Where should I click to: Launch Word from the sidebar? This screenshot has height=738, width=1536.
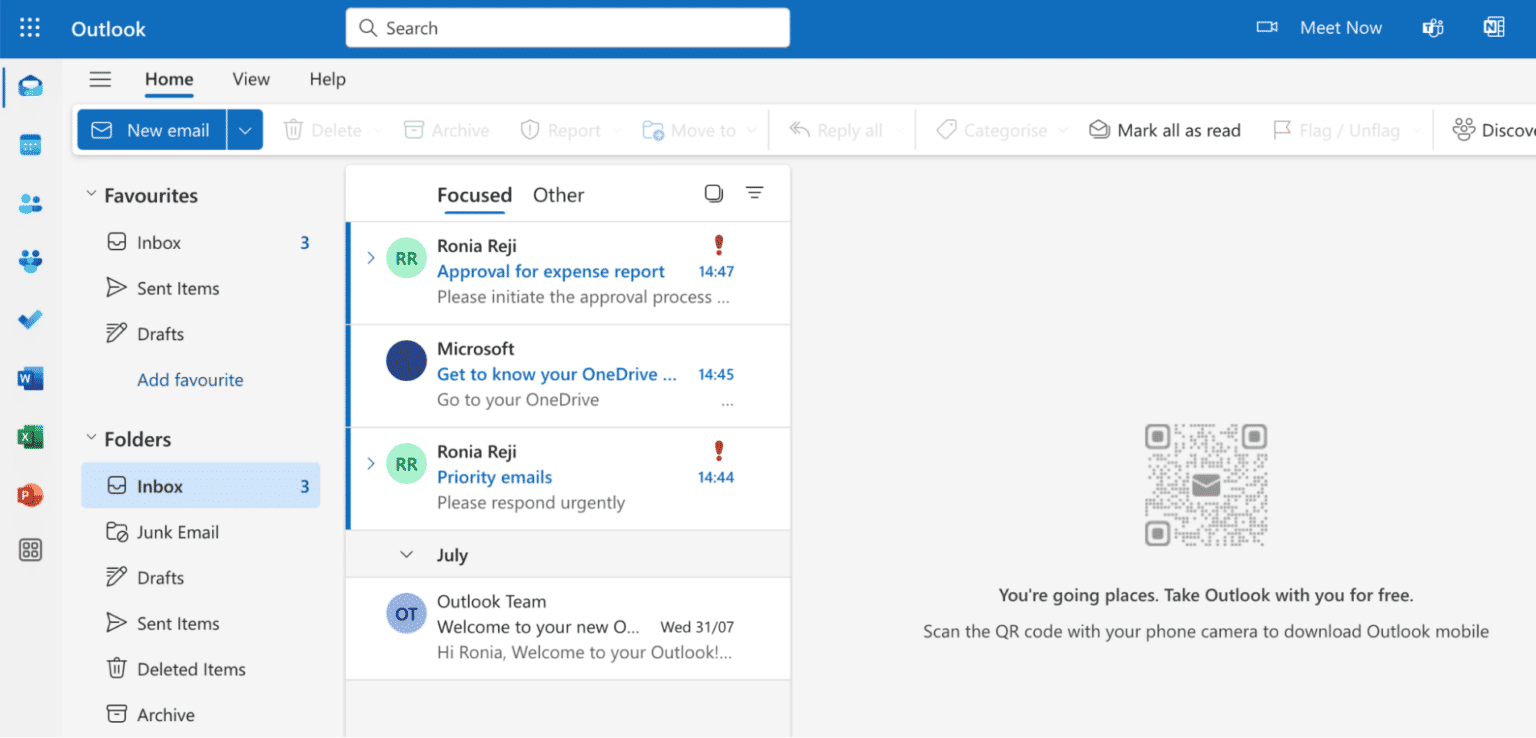pyautogui.click(x=30, y=379)
